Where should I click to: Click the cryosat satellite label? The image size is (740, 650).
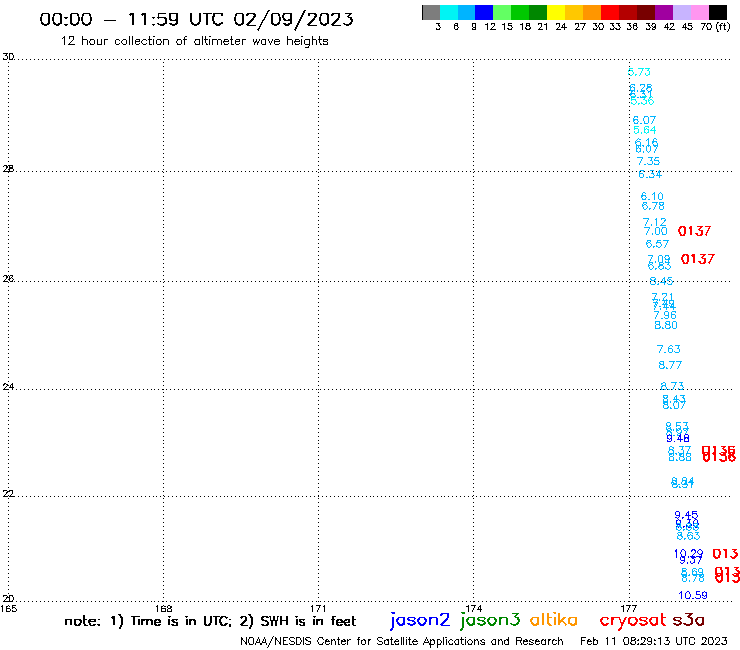pos(632,621)
